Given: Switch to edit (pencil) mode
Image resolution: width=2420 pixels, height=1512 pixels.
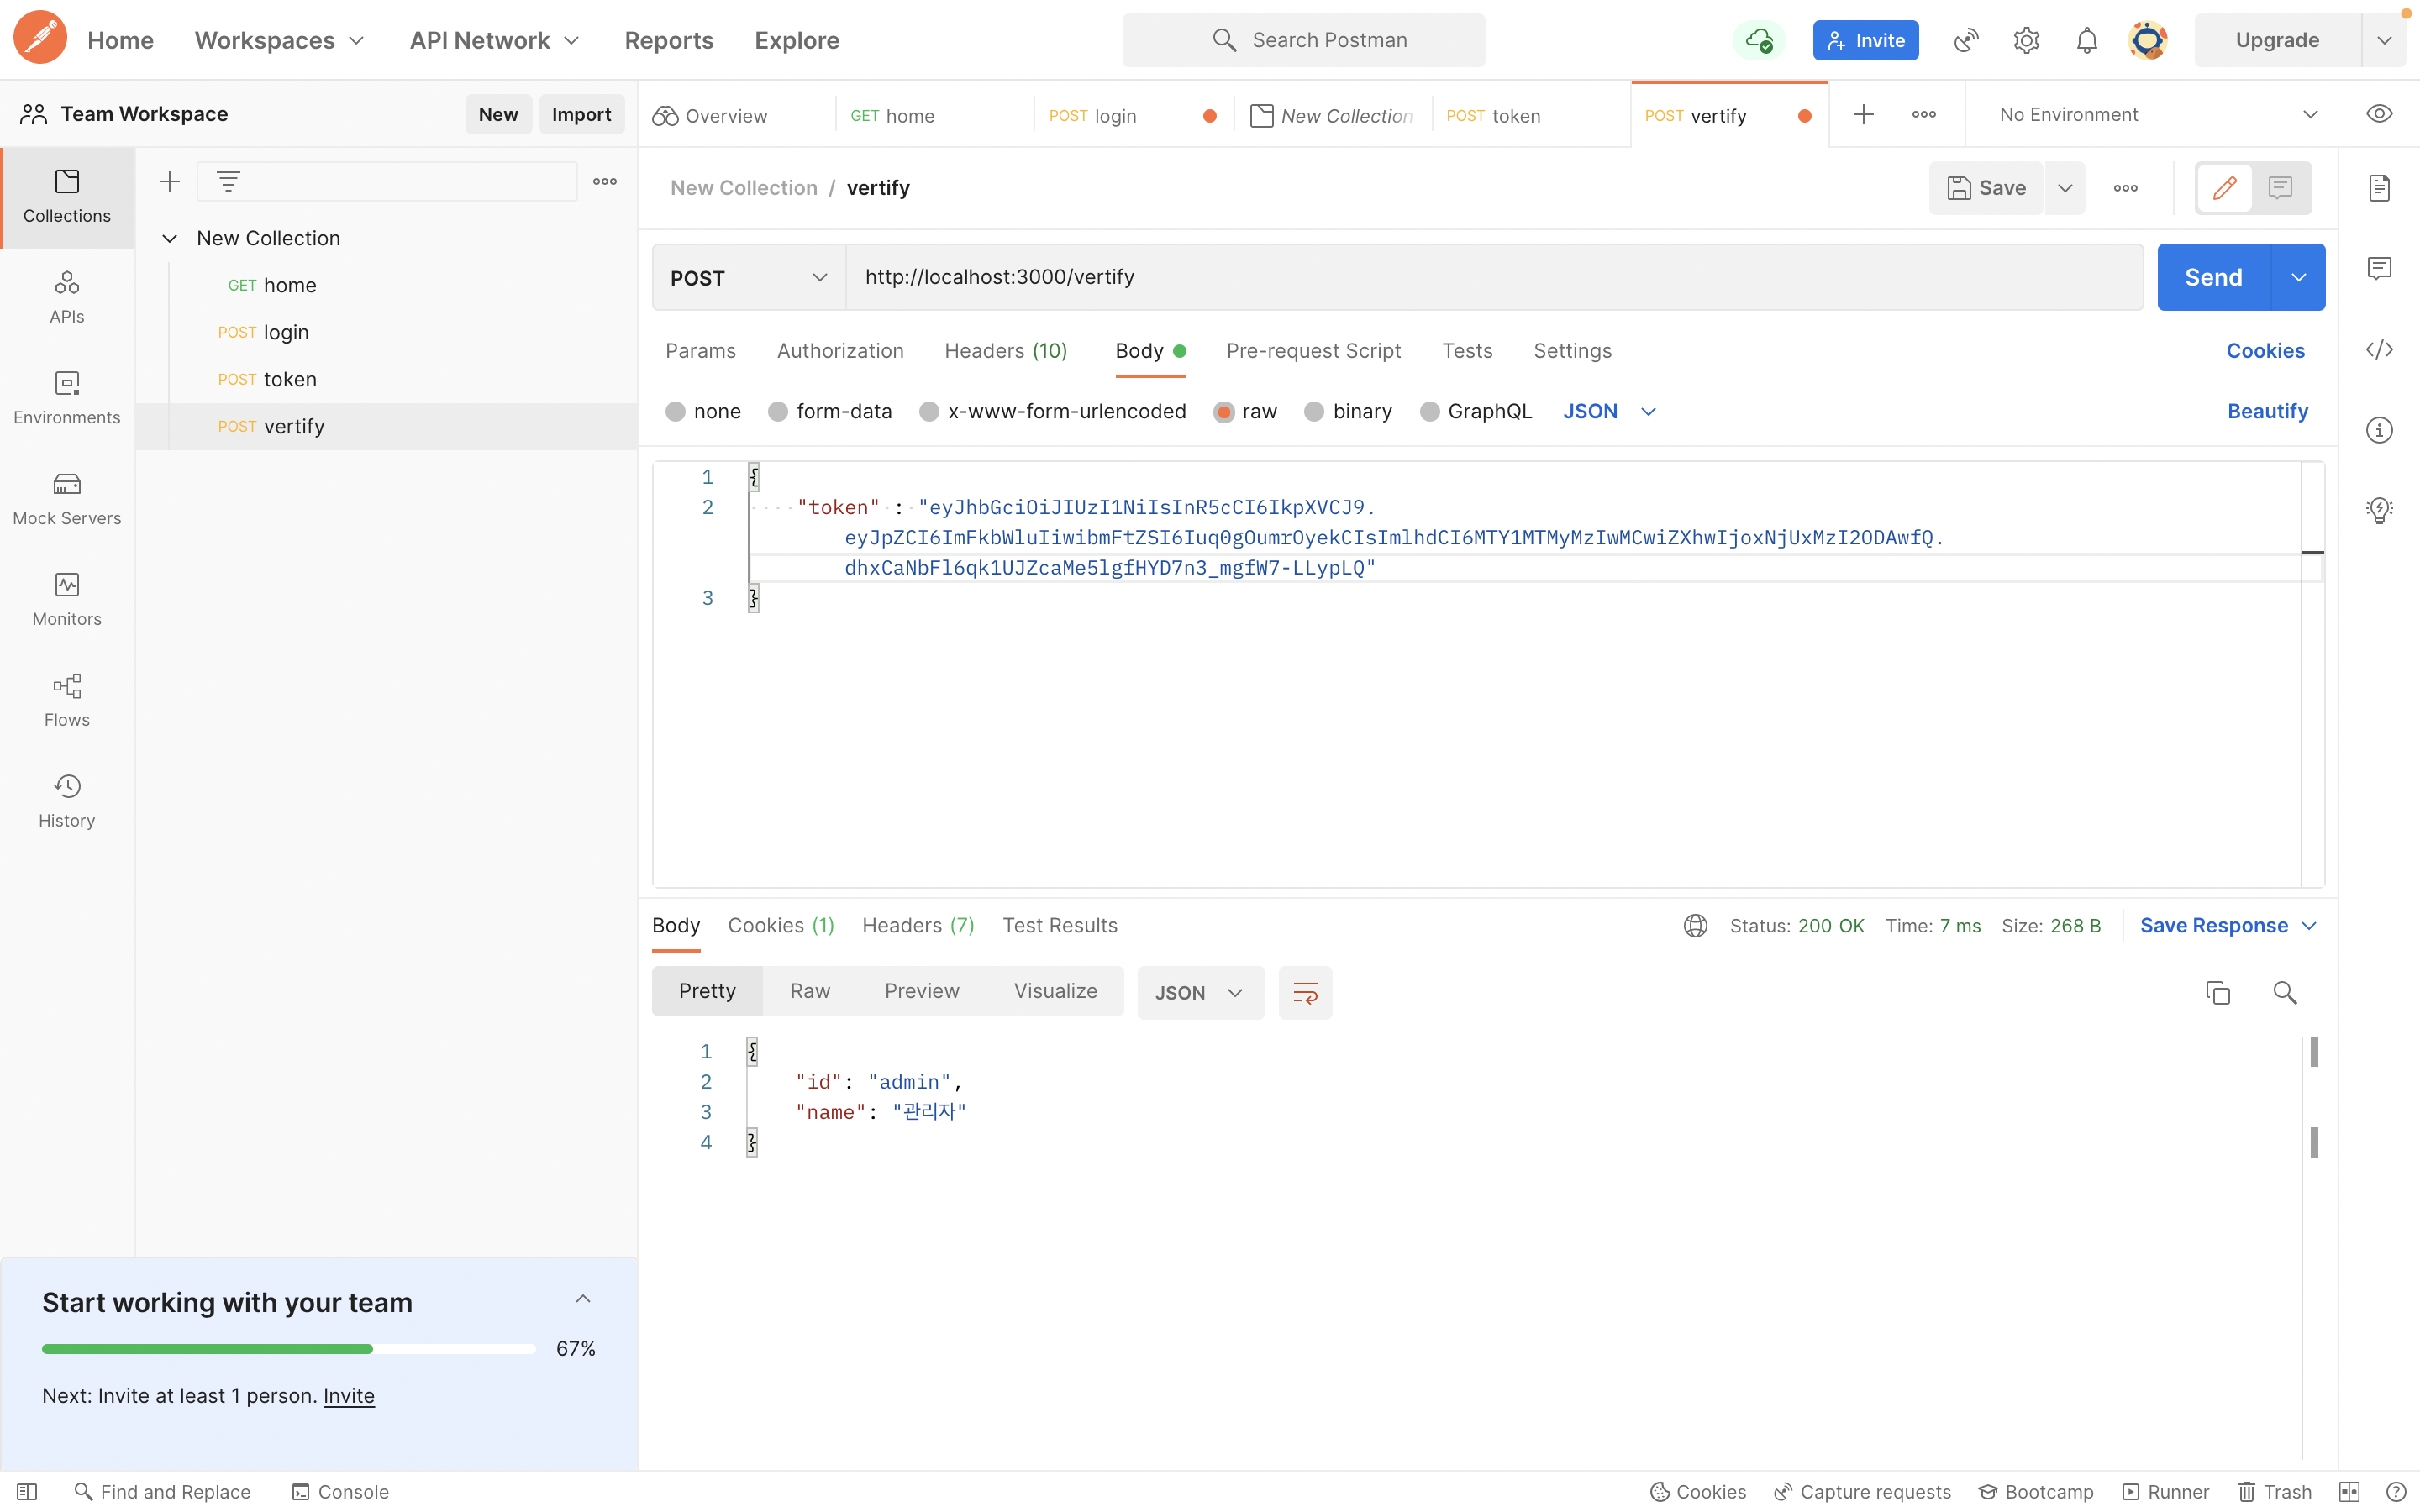Looking at the screenshot, I should (x=2225, y=188).
